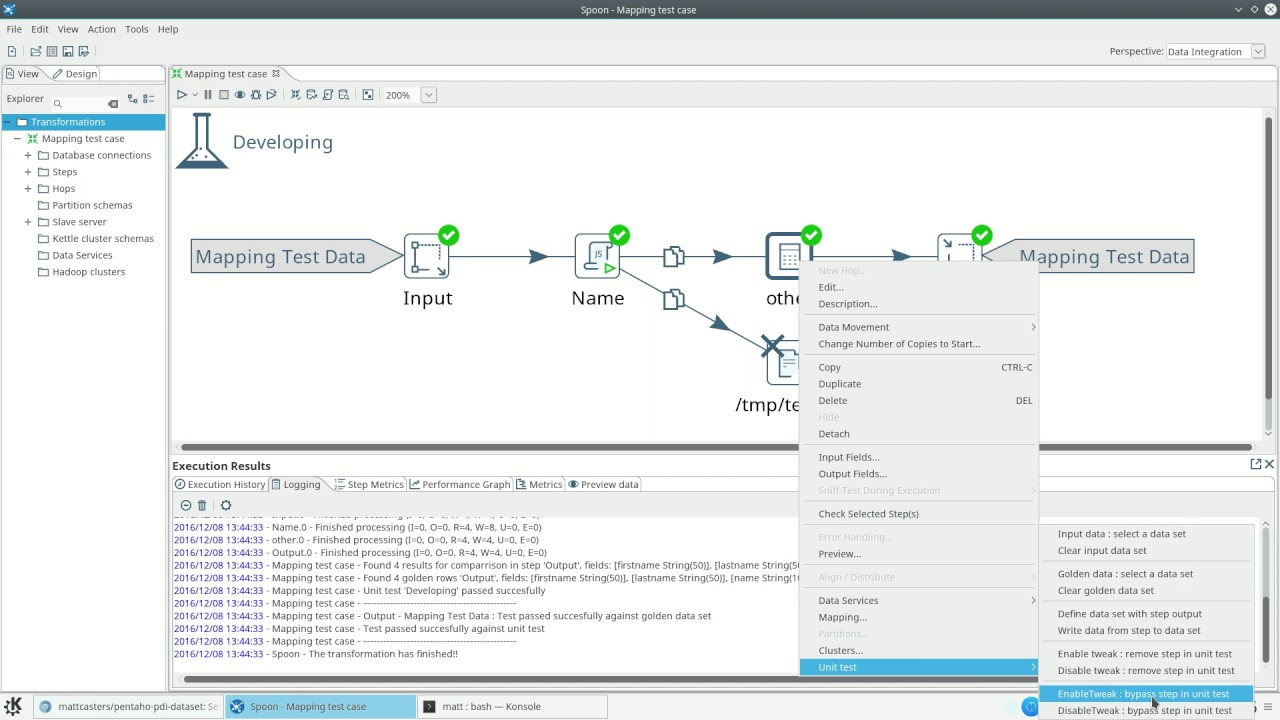The height and width of the screenshot is (720, 1280).
Task: Open the Preview data tab
Action: coord(603,484)
